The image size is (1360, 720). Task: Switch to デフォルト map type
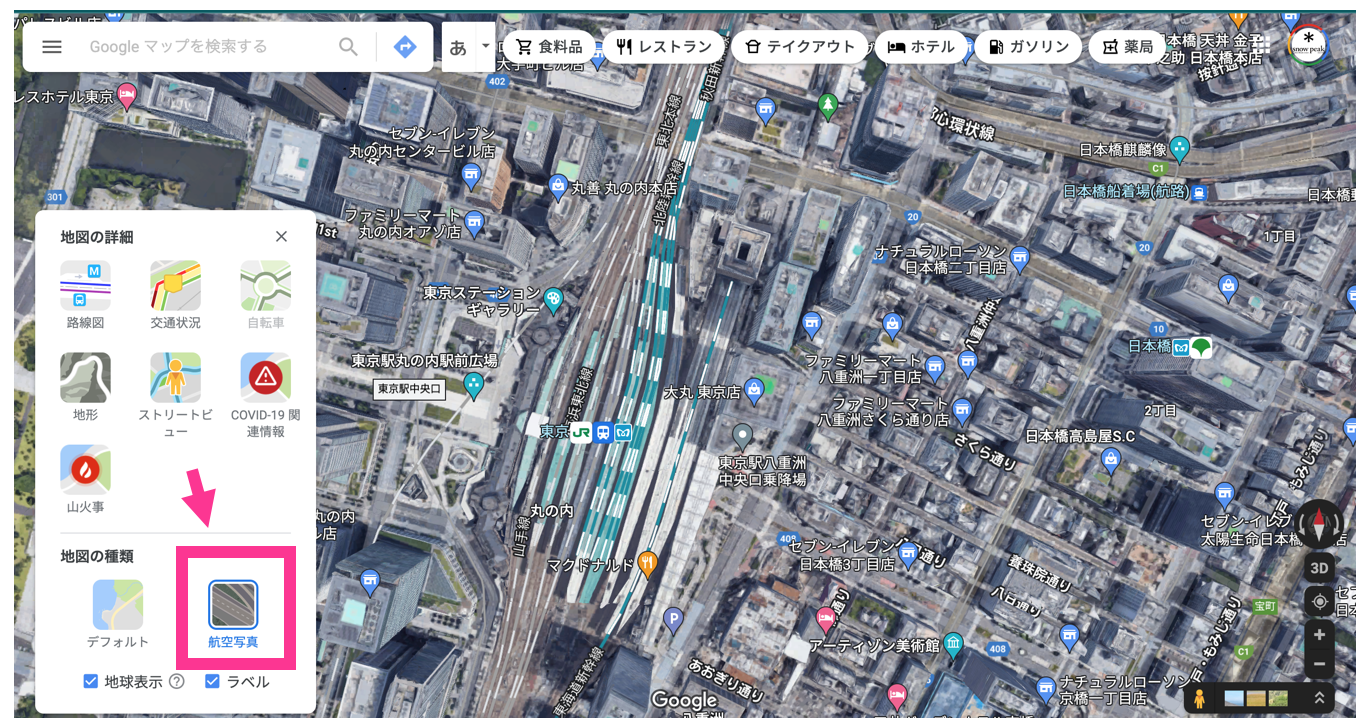[118, 605]
